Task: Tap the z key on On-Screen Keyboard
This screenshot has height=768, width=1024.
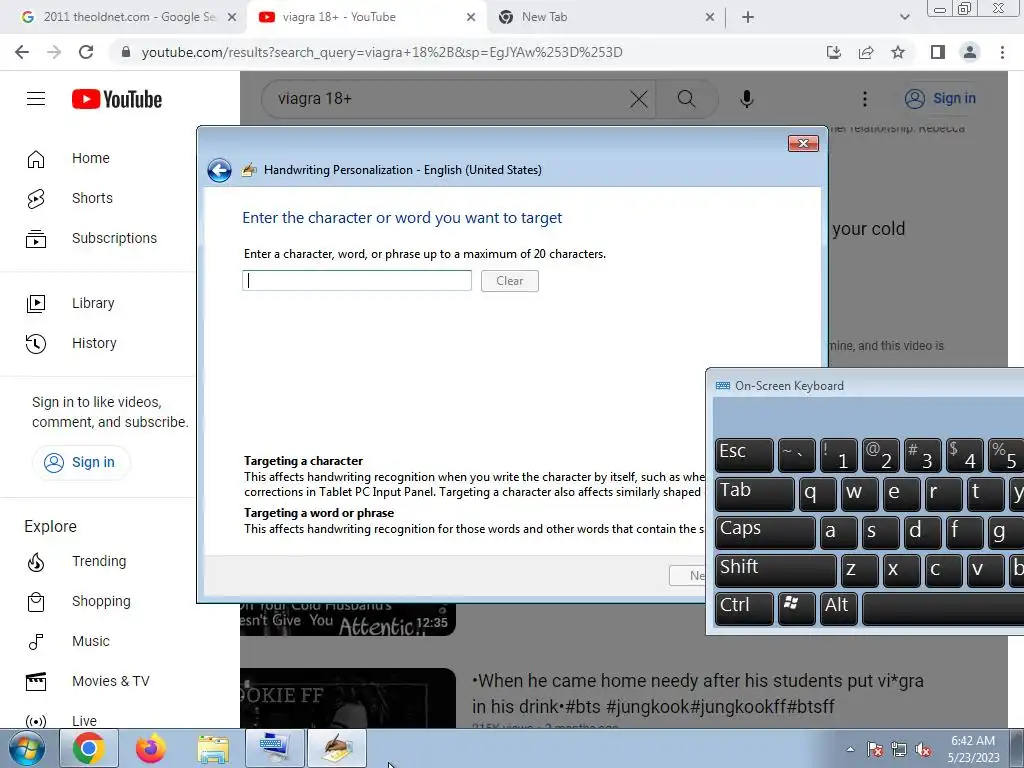Action: (859, 570)
